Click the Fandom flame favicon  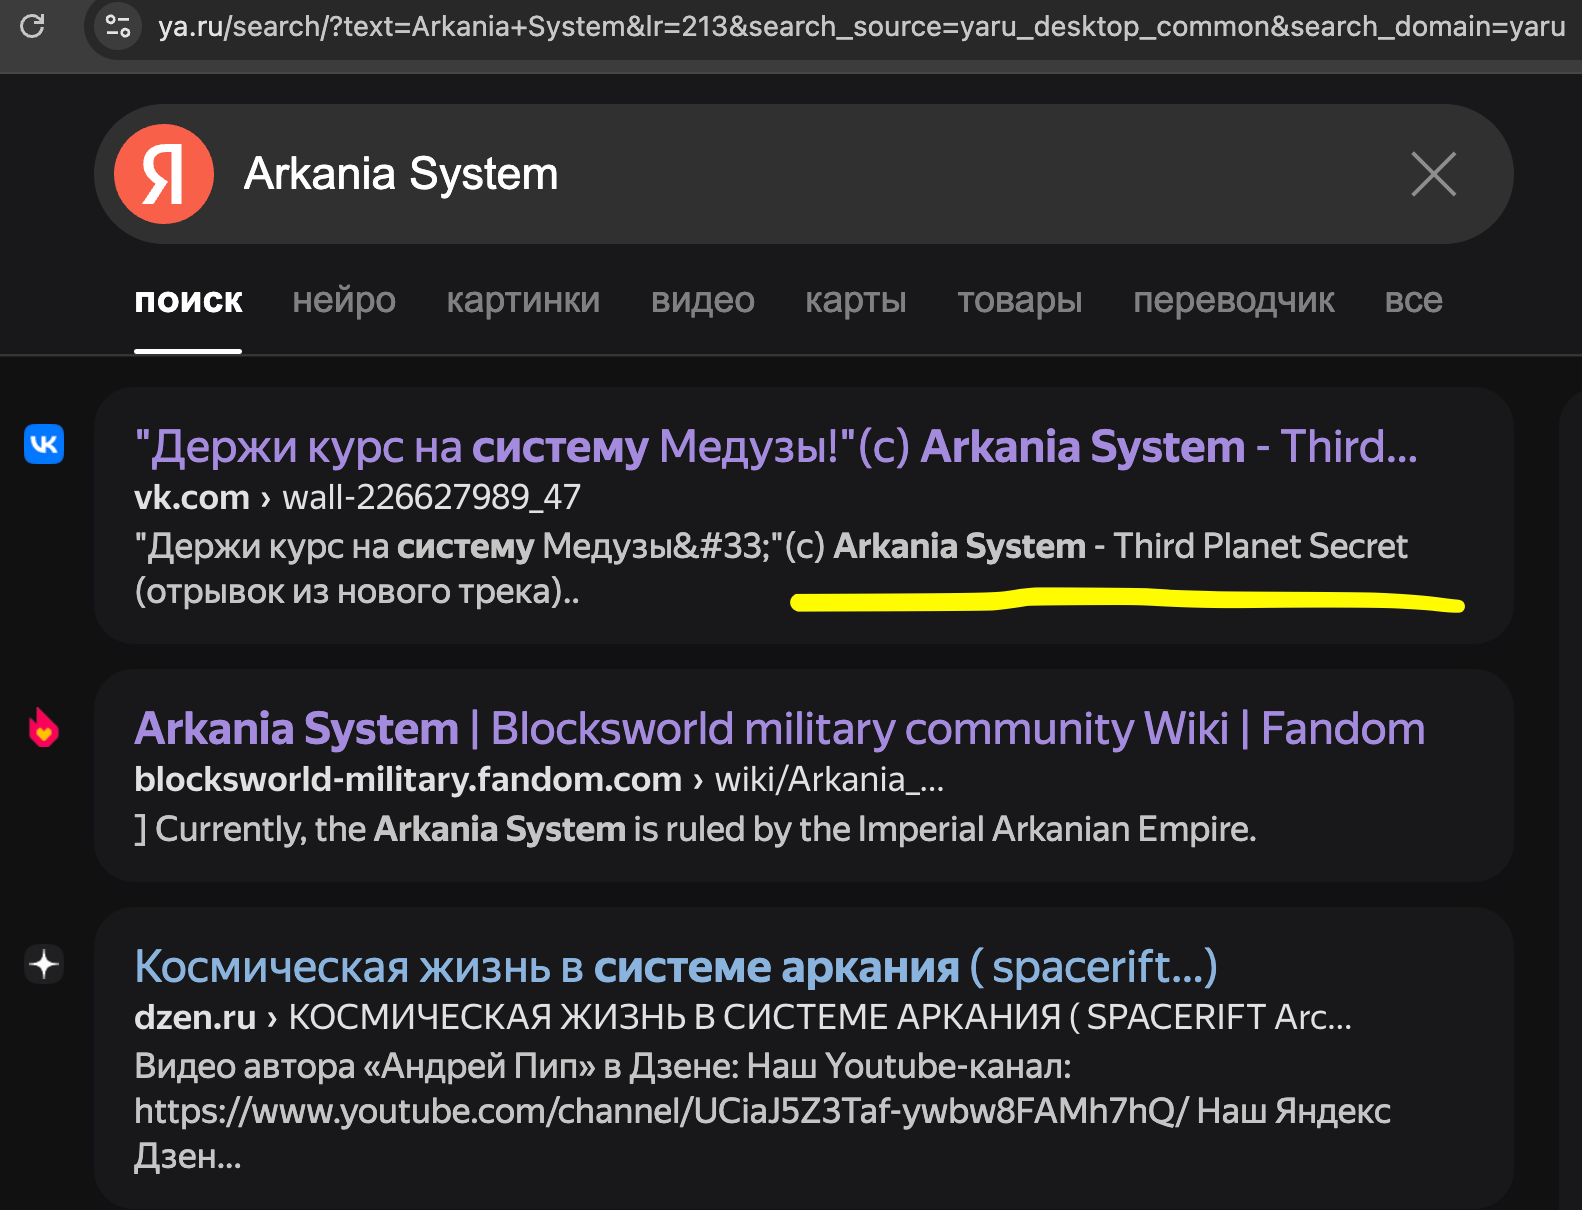point(44,728)
